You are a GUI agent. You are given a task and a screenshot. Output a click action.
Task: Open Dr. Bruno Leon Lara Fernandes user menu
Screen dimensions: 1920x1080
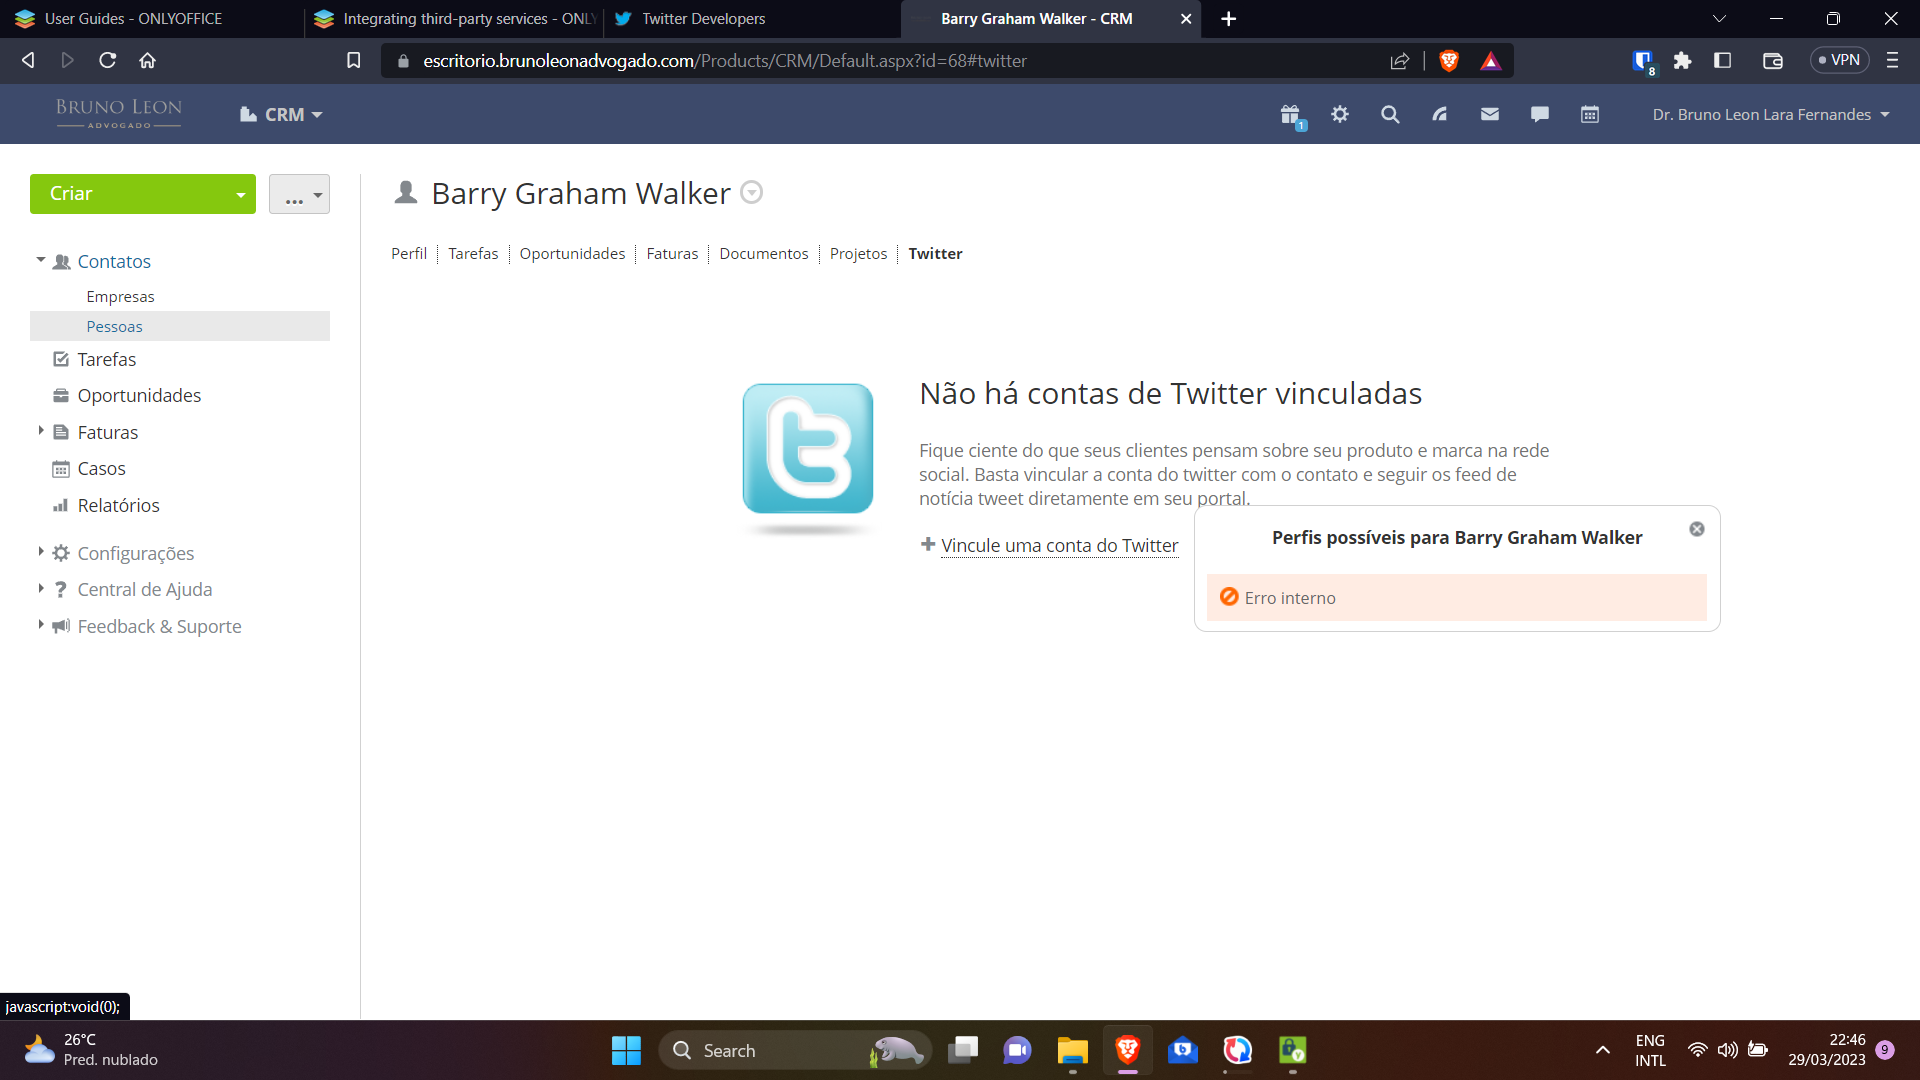[x=1771, y=115]
